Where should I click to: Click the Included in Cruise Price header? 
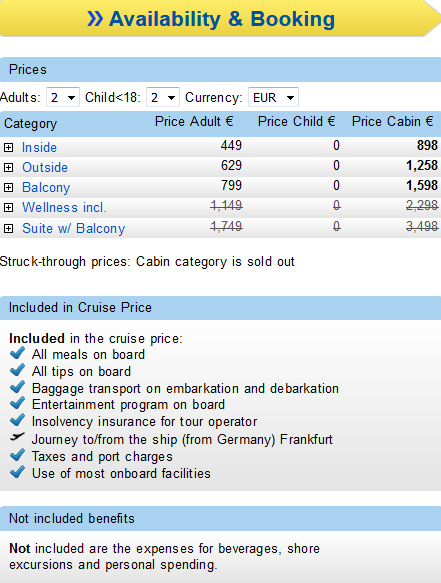tap(220, 308)
